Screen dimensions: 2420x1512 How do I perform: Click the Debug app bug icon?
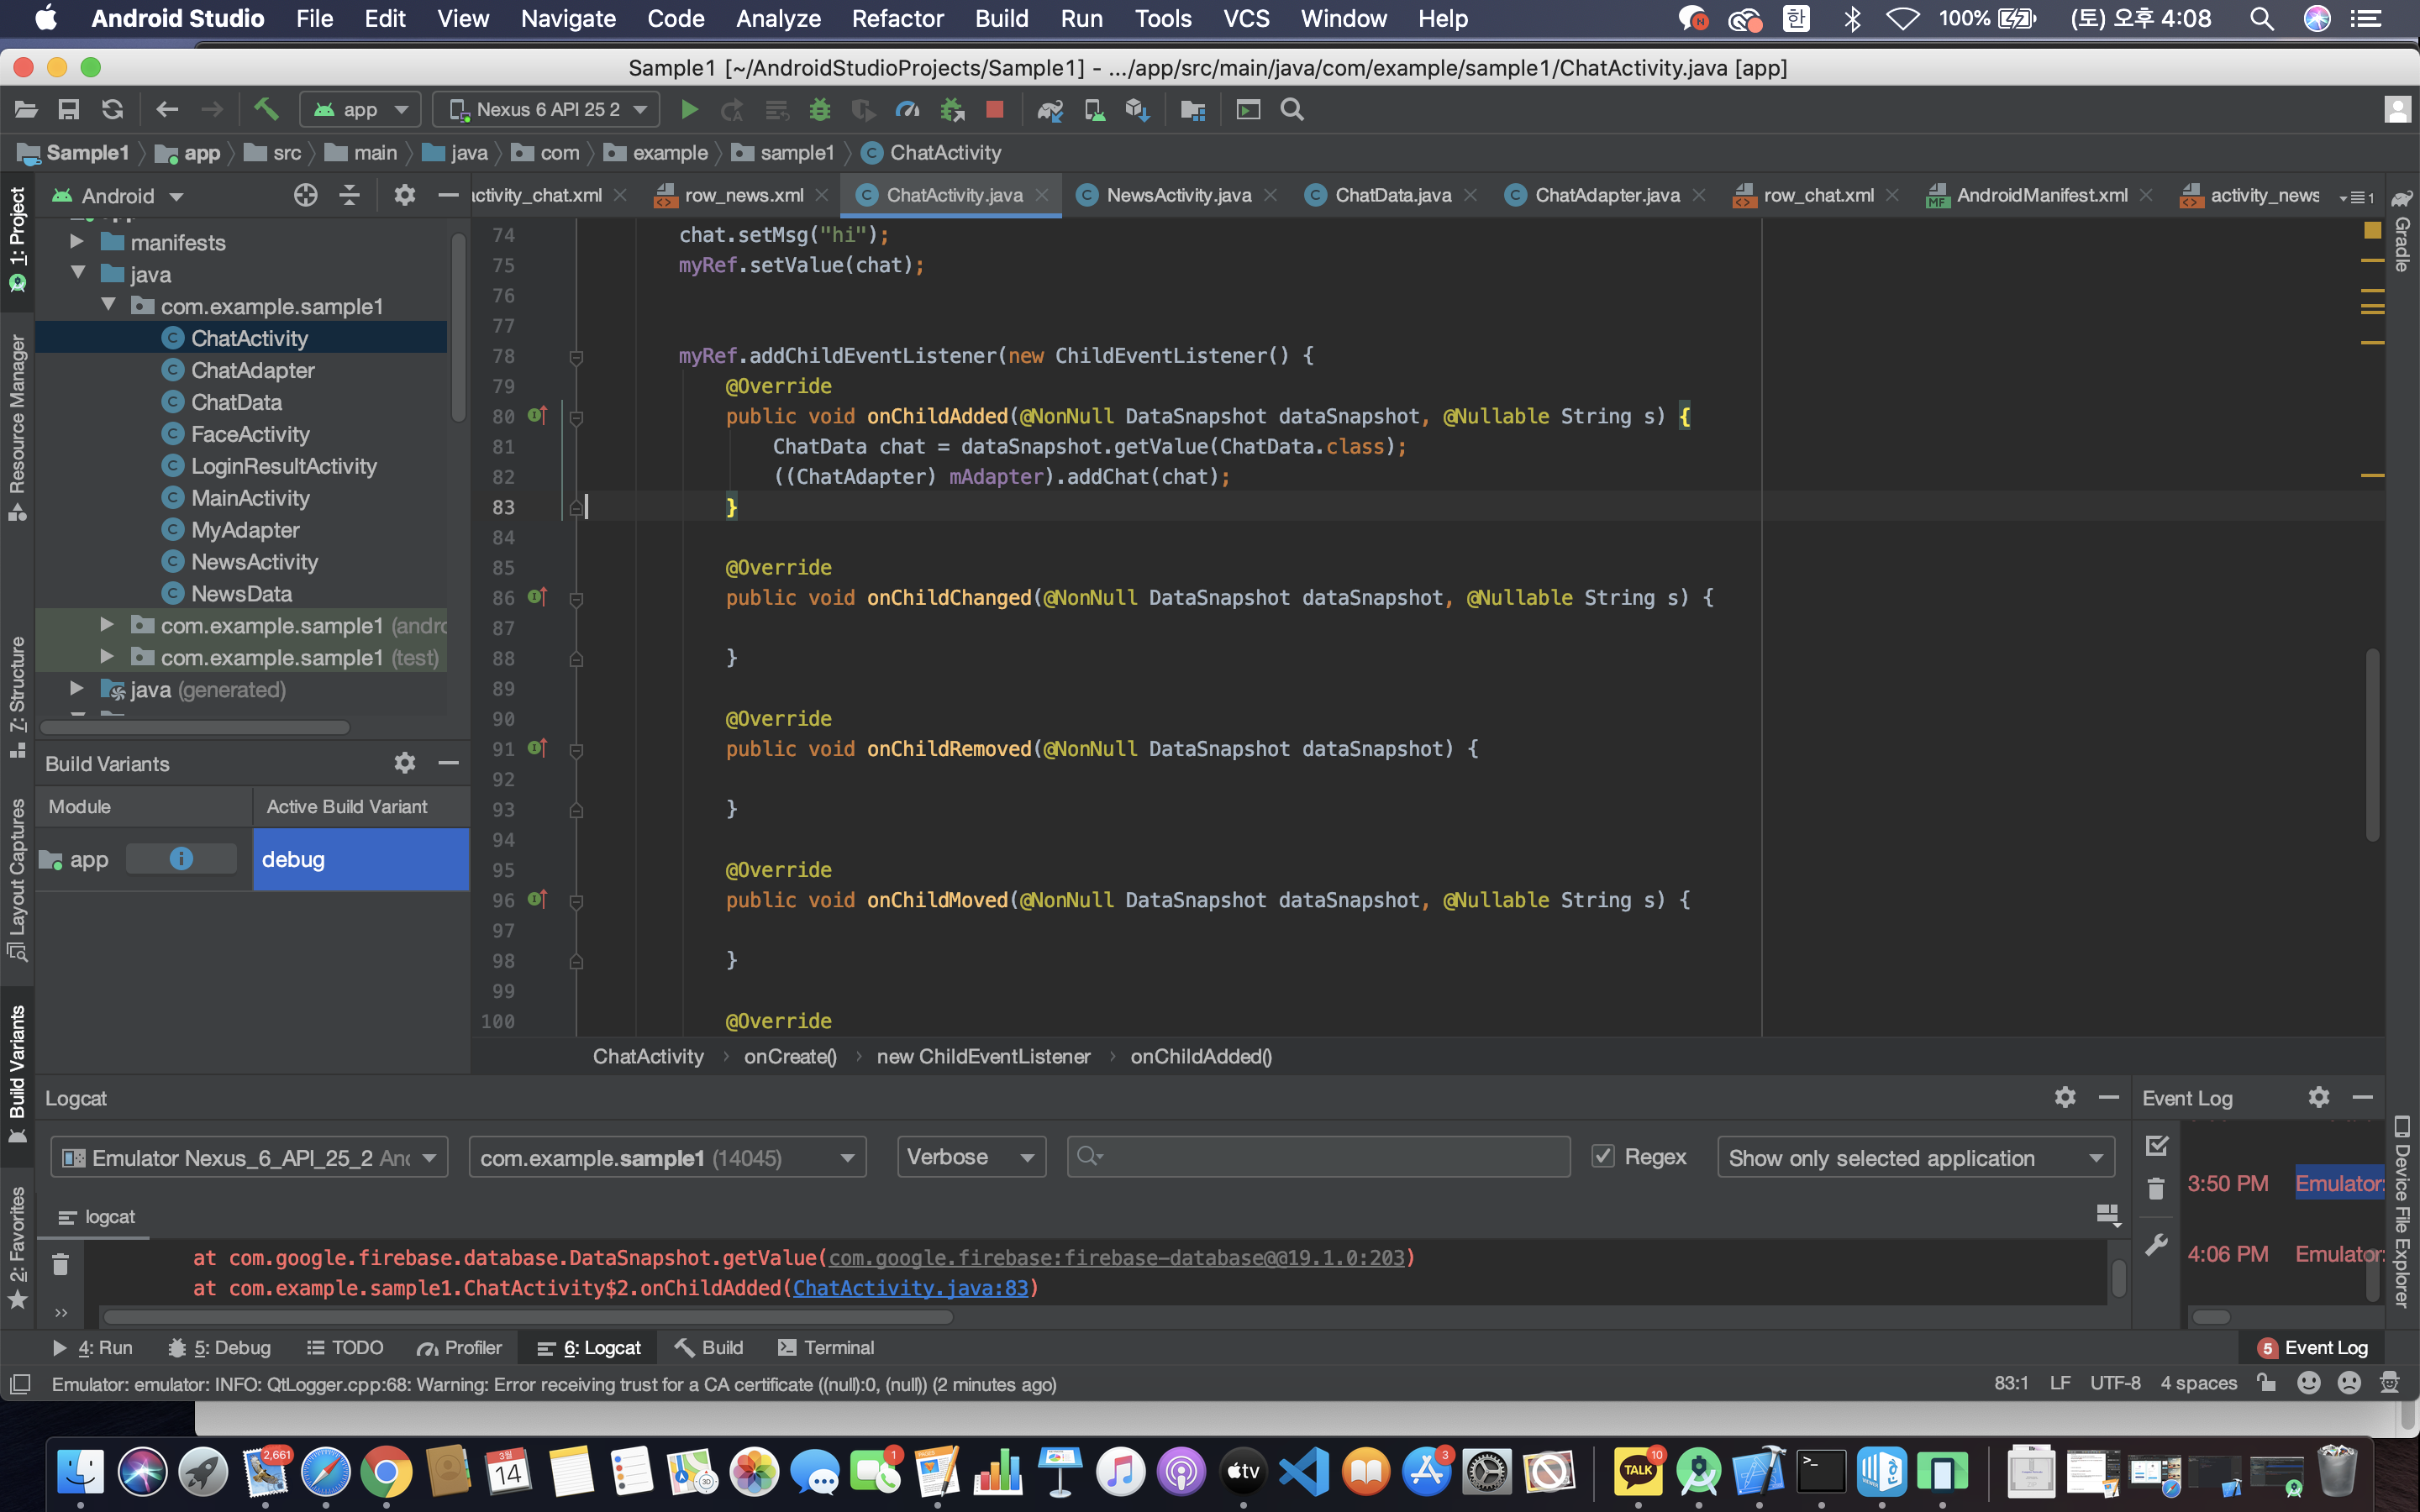(x=819, y=110)
